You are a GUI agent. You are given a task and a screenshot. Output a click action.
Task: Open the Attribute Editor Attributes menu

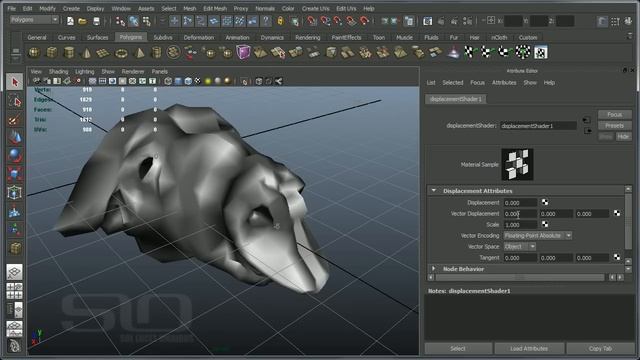[x=504, y=82]
